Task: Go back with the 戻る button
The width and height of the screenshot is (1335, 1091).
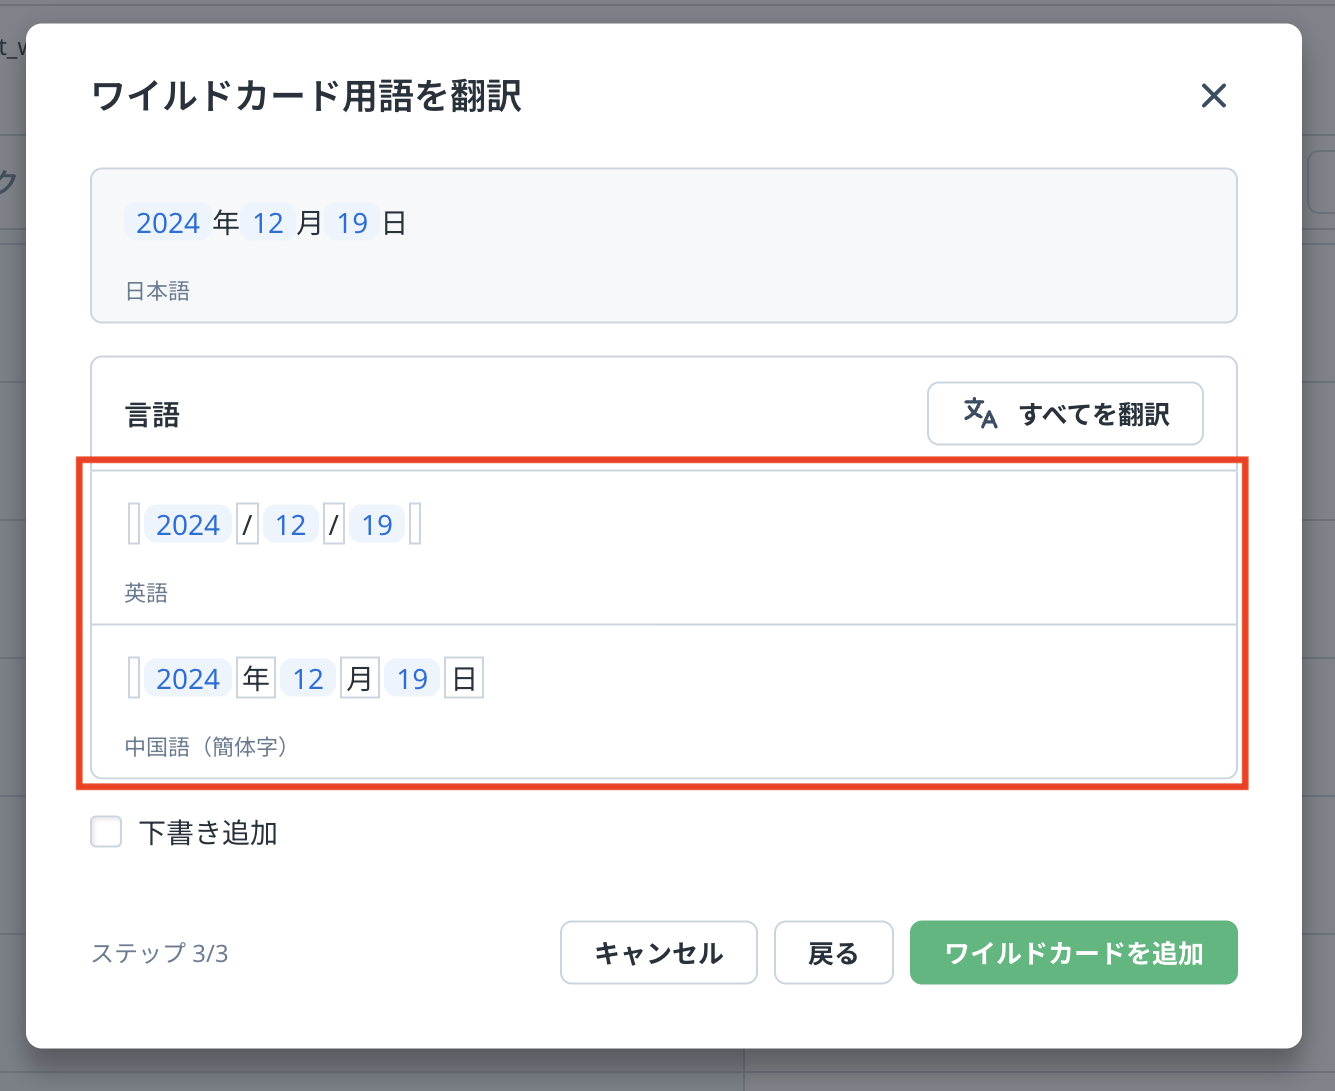Action: (x=833, y=953)
